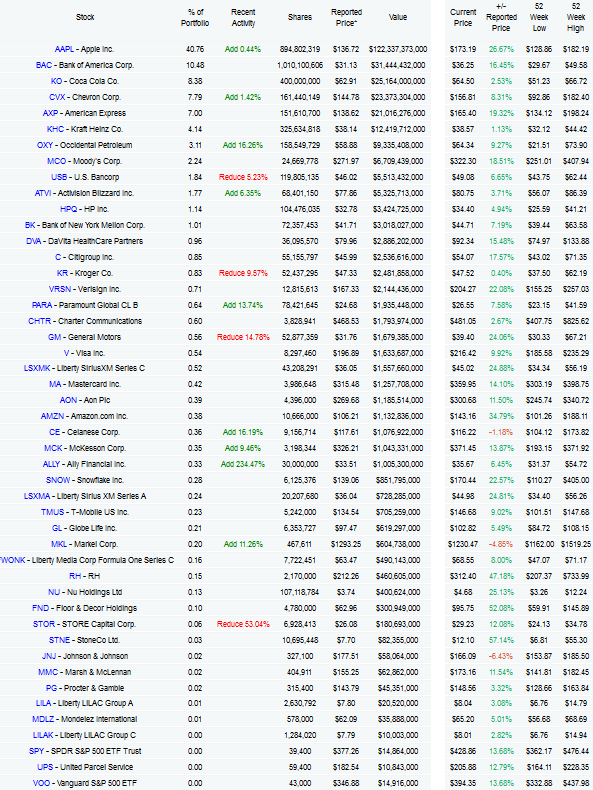Open the AAPL ticker link

[64, 49]
